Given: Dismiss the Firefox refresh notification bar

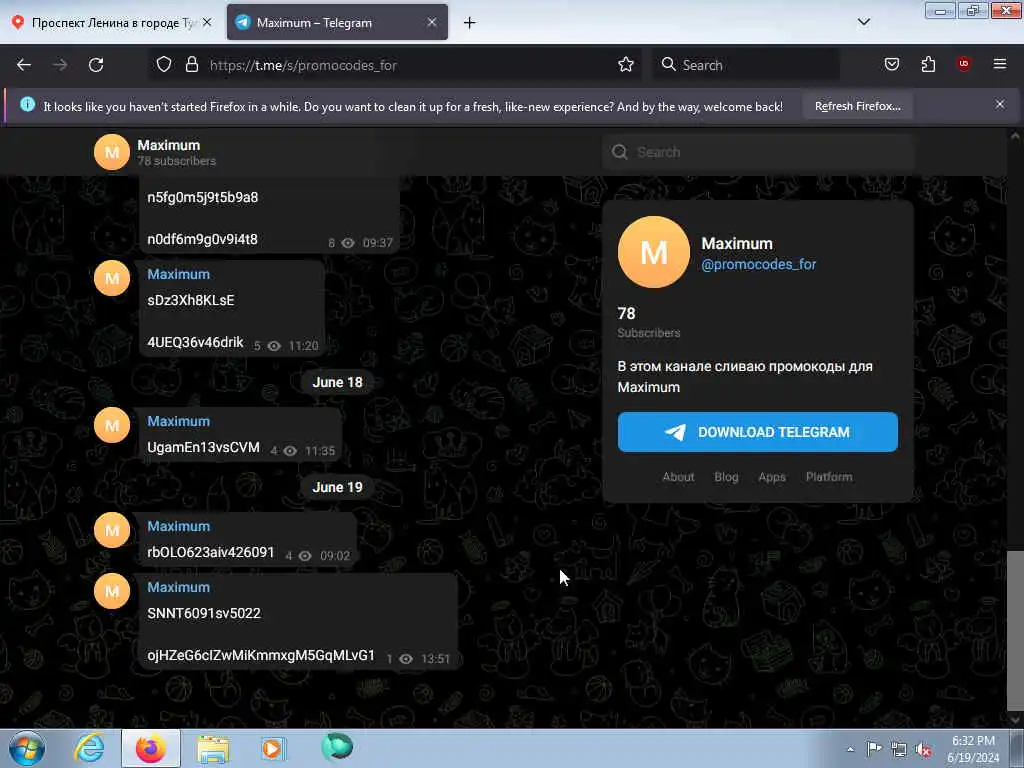Looking at the screenshot, I should (x=999, y=104).
